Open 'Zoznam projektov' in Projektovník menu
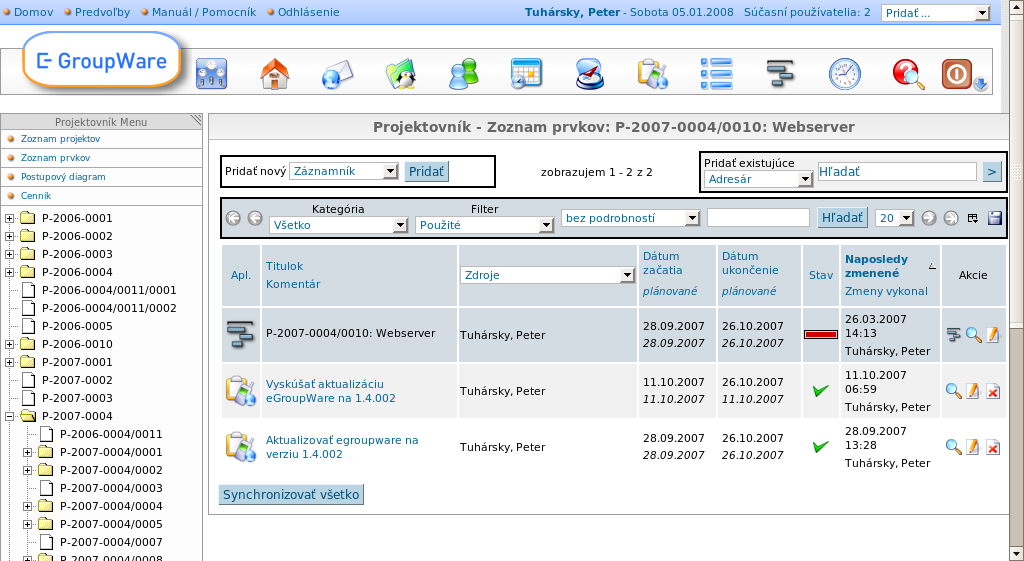The height and width of the screenshot is (561, 1024). coord(60,139)
